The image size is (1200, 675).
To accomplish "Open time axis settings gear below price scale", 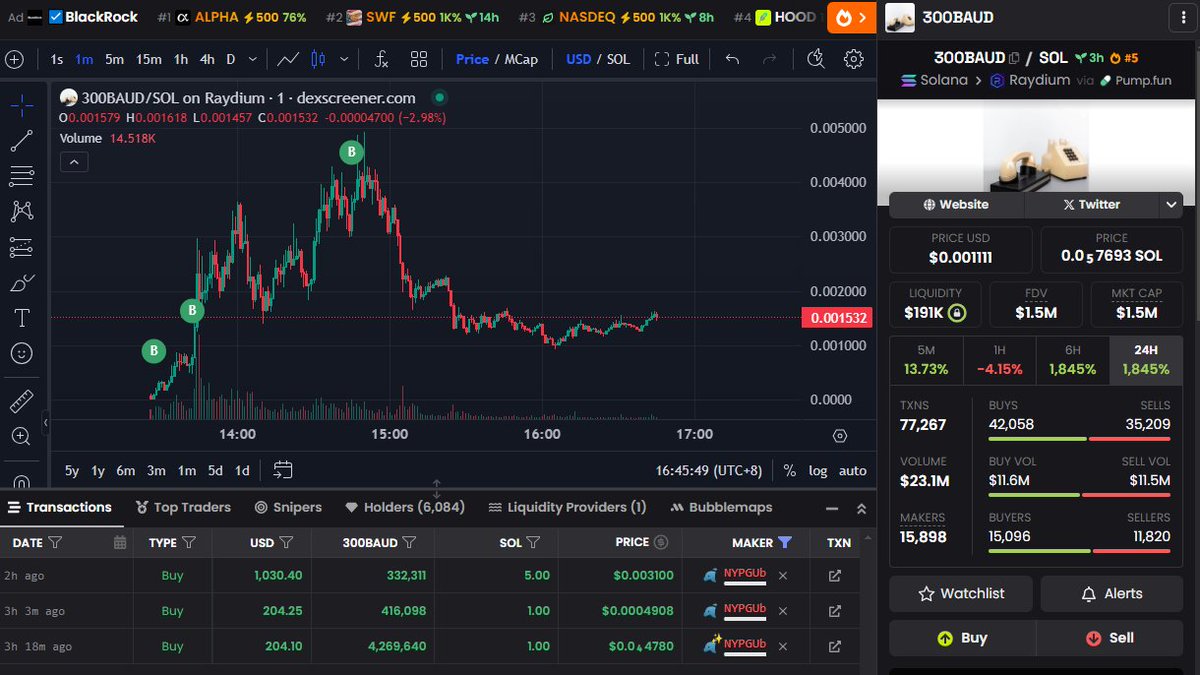I will pos(840,435).
